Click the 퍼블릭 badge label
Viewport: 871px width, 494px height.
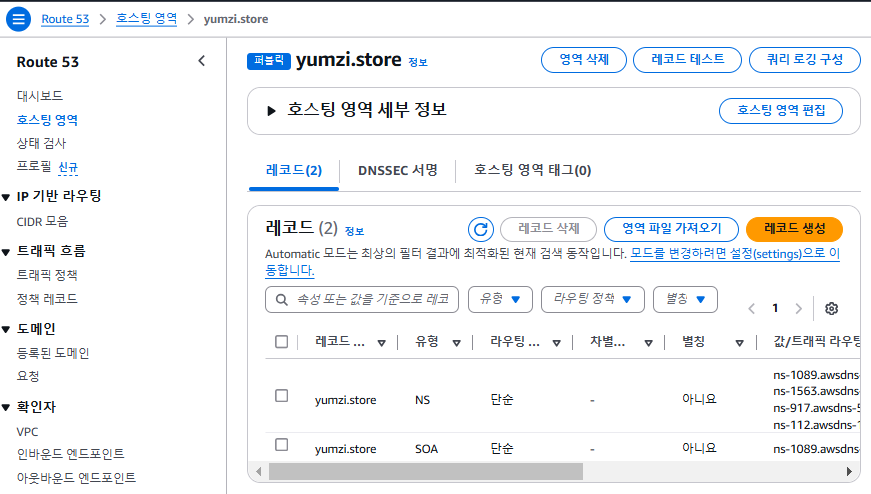(x=269, y=61)
